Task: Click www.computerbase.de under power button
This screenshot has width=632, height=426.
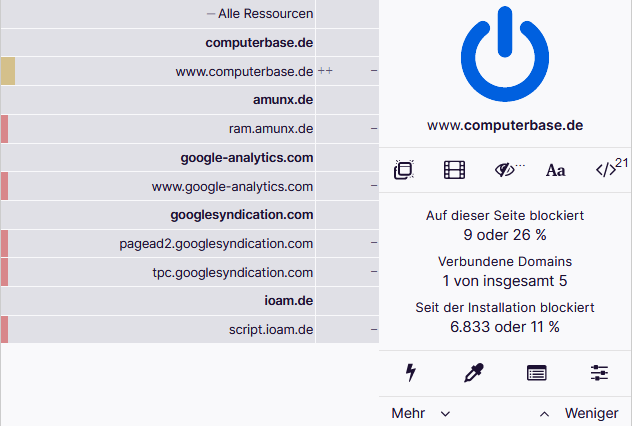Action: click(505, 125)
